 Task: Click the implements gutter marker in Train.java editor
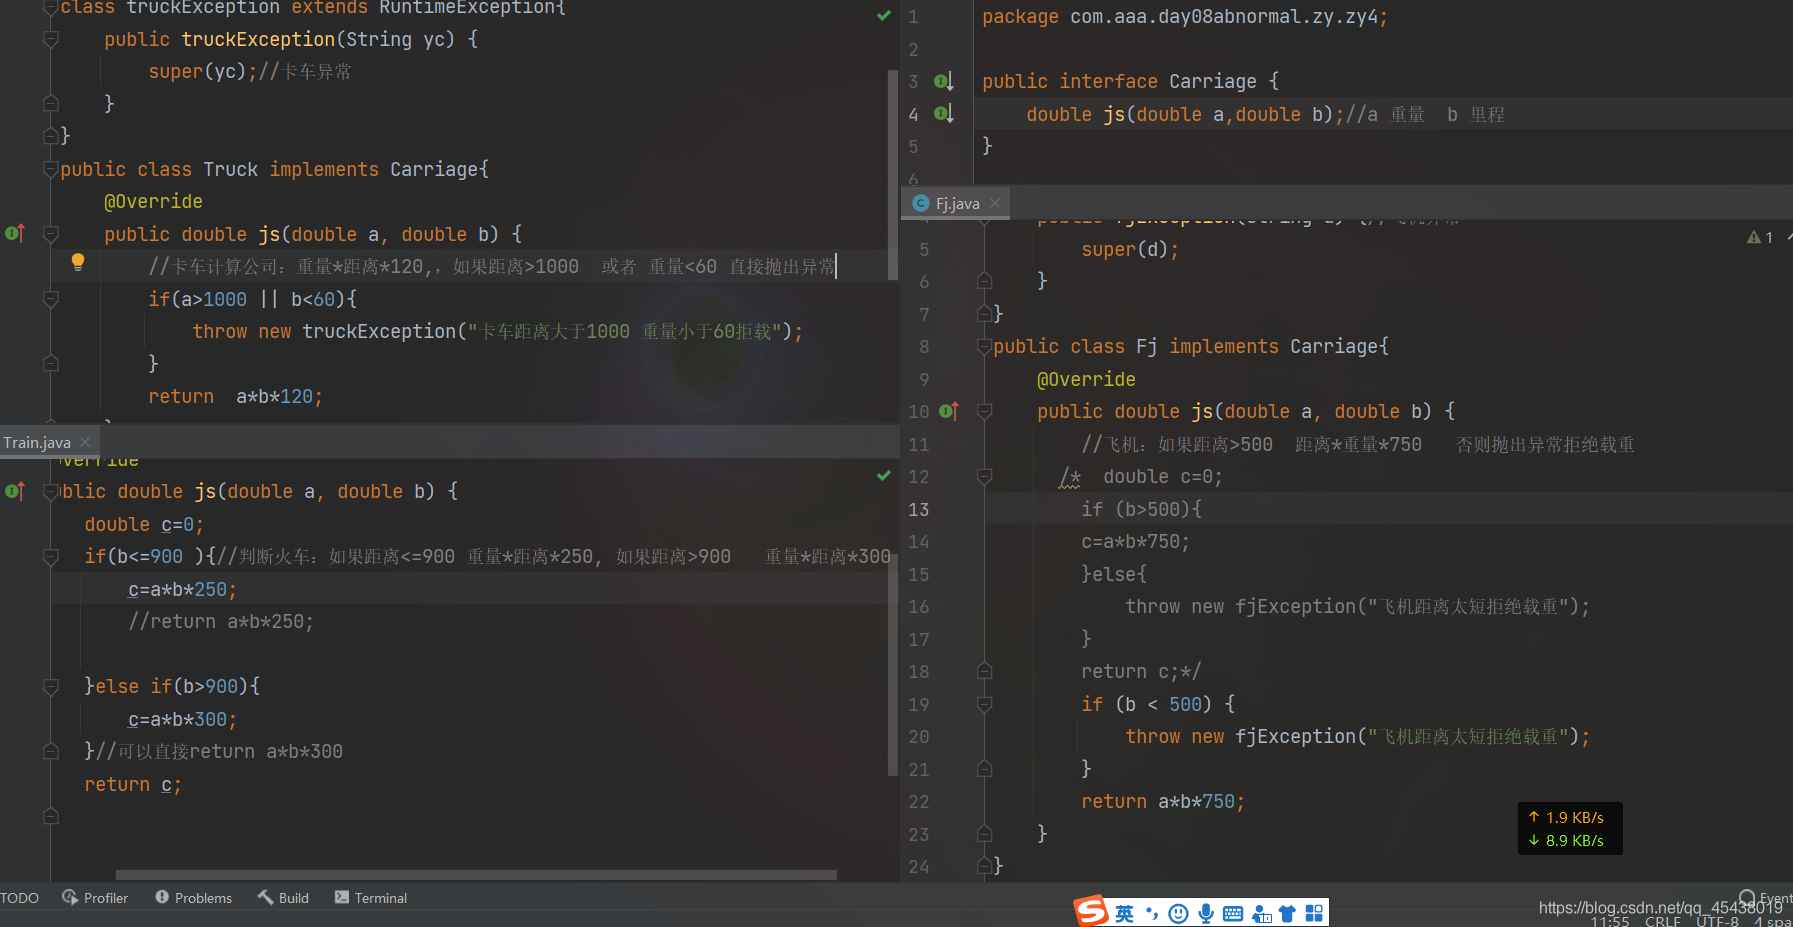point(15,491)
